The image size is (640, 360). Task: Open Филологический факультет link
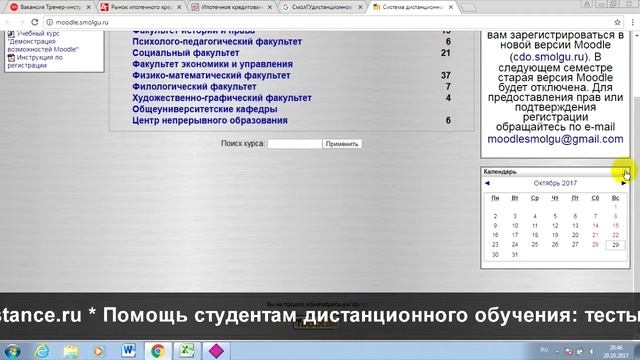194,87
